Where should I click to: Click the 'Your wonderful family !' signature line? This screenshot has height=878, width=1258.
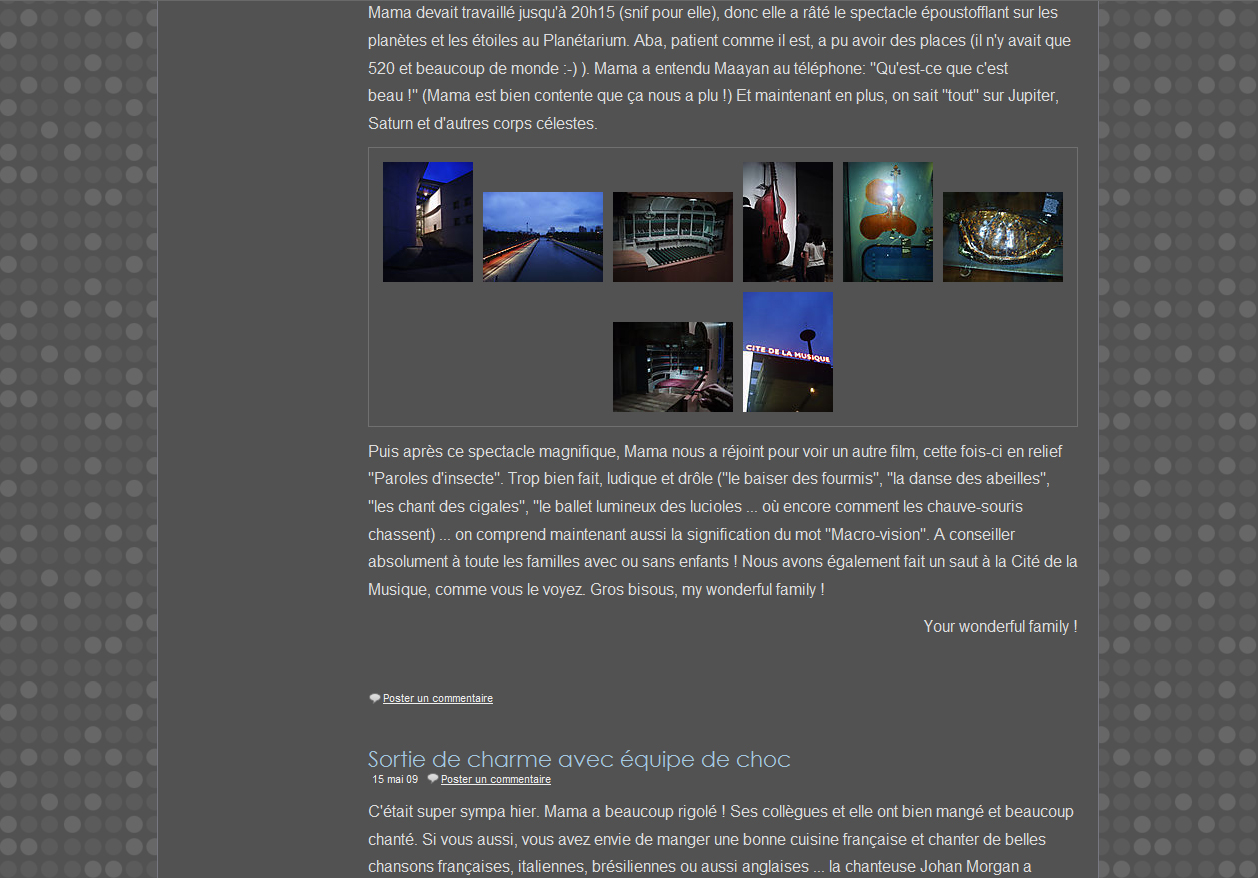pyautogui.click(x=1000, y=627)
